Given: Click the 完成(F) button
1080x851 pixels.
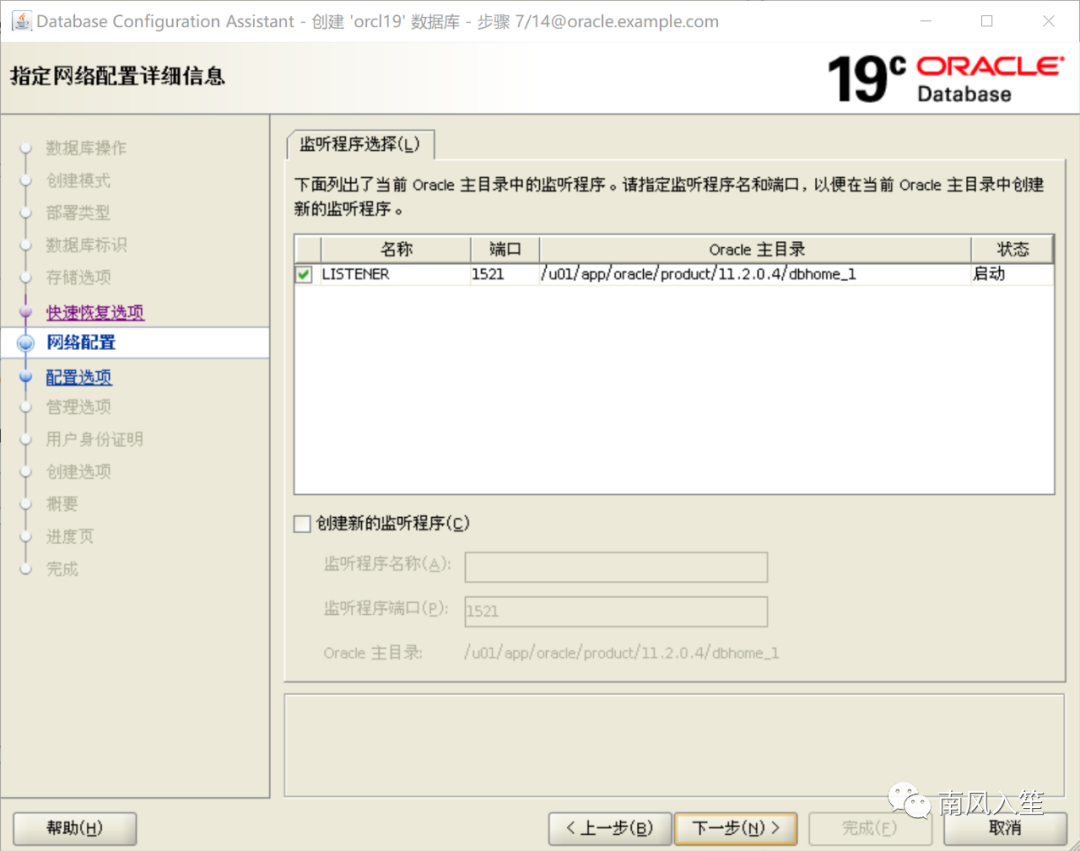Looking at the screenshot, I should pyautogui.click(x=870, y=828).
